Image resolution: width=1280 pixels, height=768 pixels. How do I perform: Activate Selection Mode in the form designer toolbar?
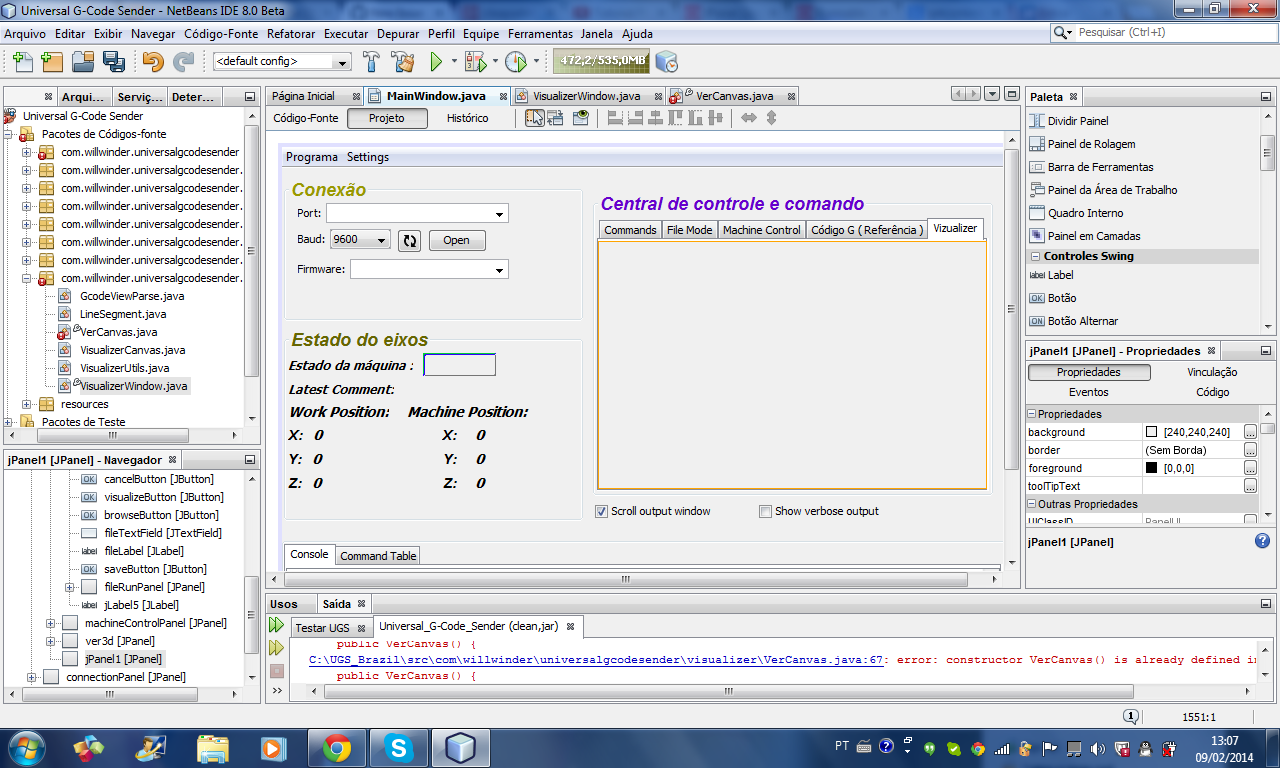click(535, 118)
